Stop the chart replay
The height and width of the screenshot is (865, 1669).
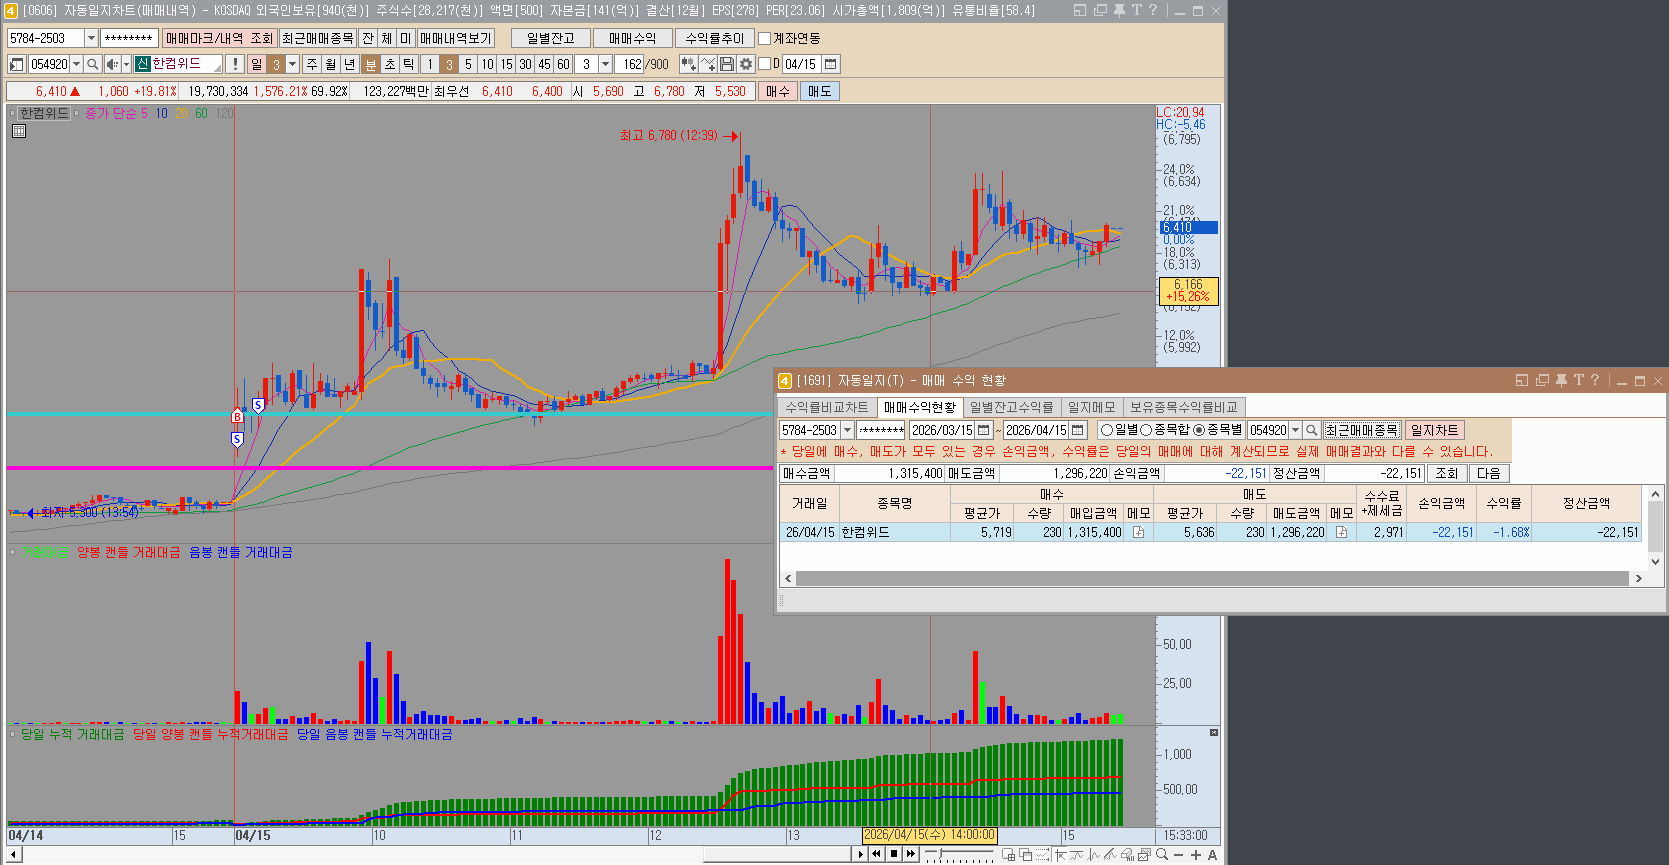pos(894,854)
